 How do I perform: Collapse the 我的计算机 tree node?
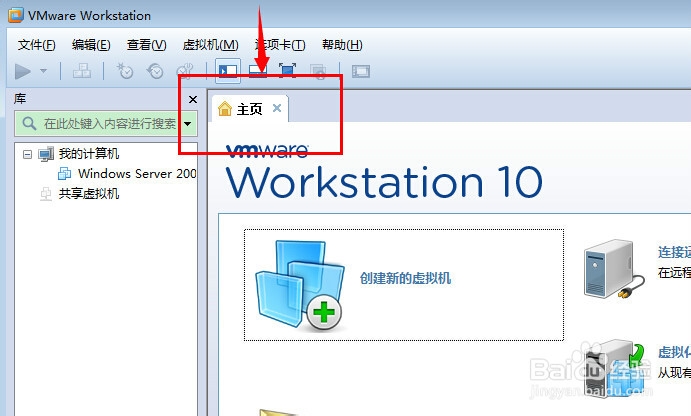27,154
